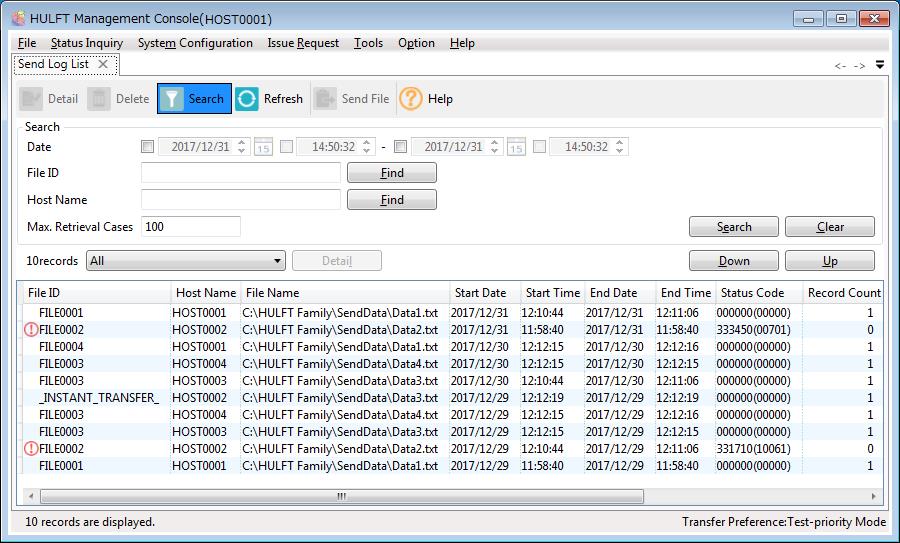The width and height of the screenshot is (900, 543).
Task: Sort by File Name column header
Action: (345, 293)
